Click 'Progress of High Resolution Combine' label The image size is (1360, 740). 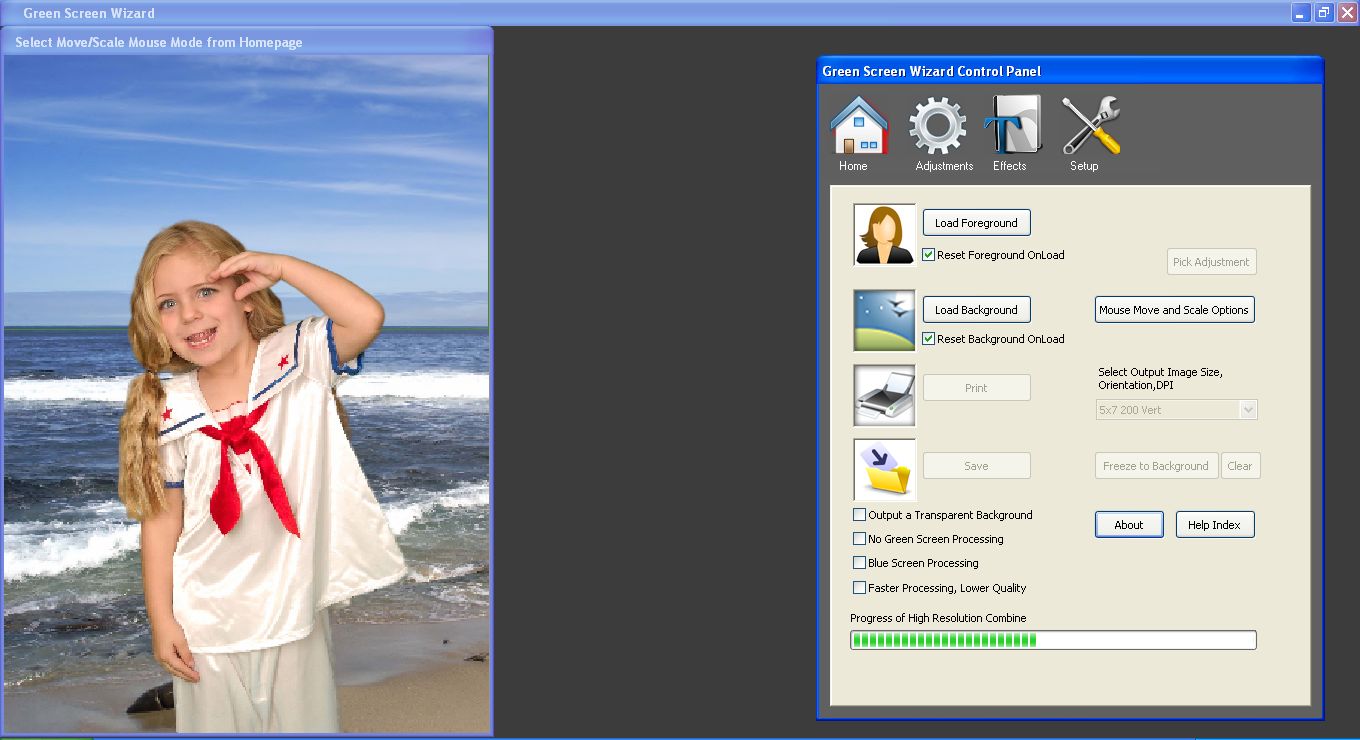pyautogui.click(x=938, y=618)
